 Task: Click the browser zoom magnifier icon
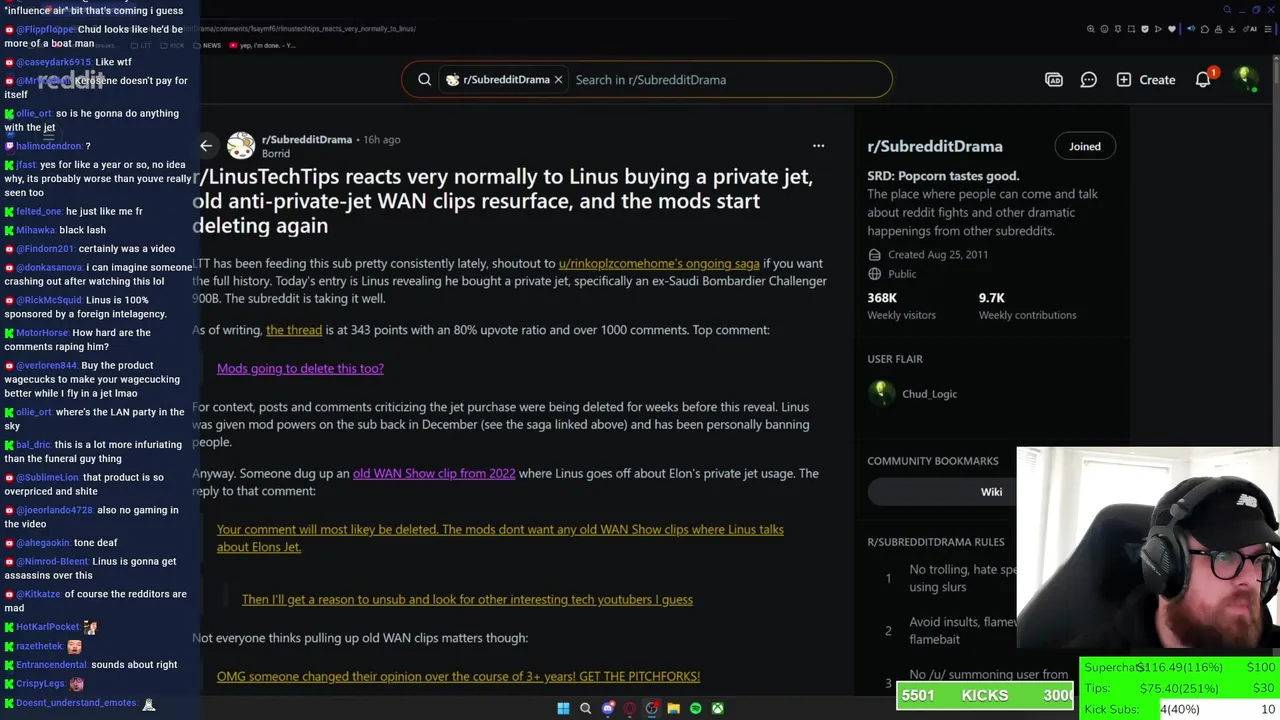[x=1091, y=29]
